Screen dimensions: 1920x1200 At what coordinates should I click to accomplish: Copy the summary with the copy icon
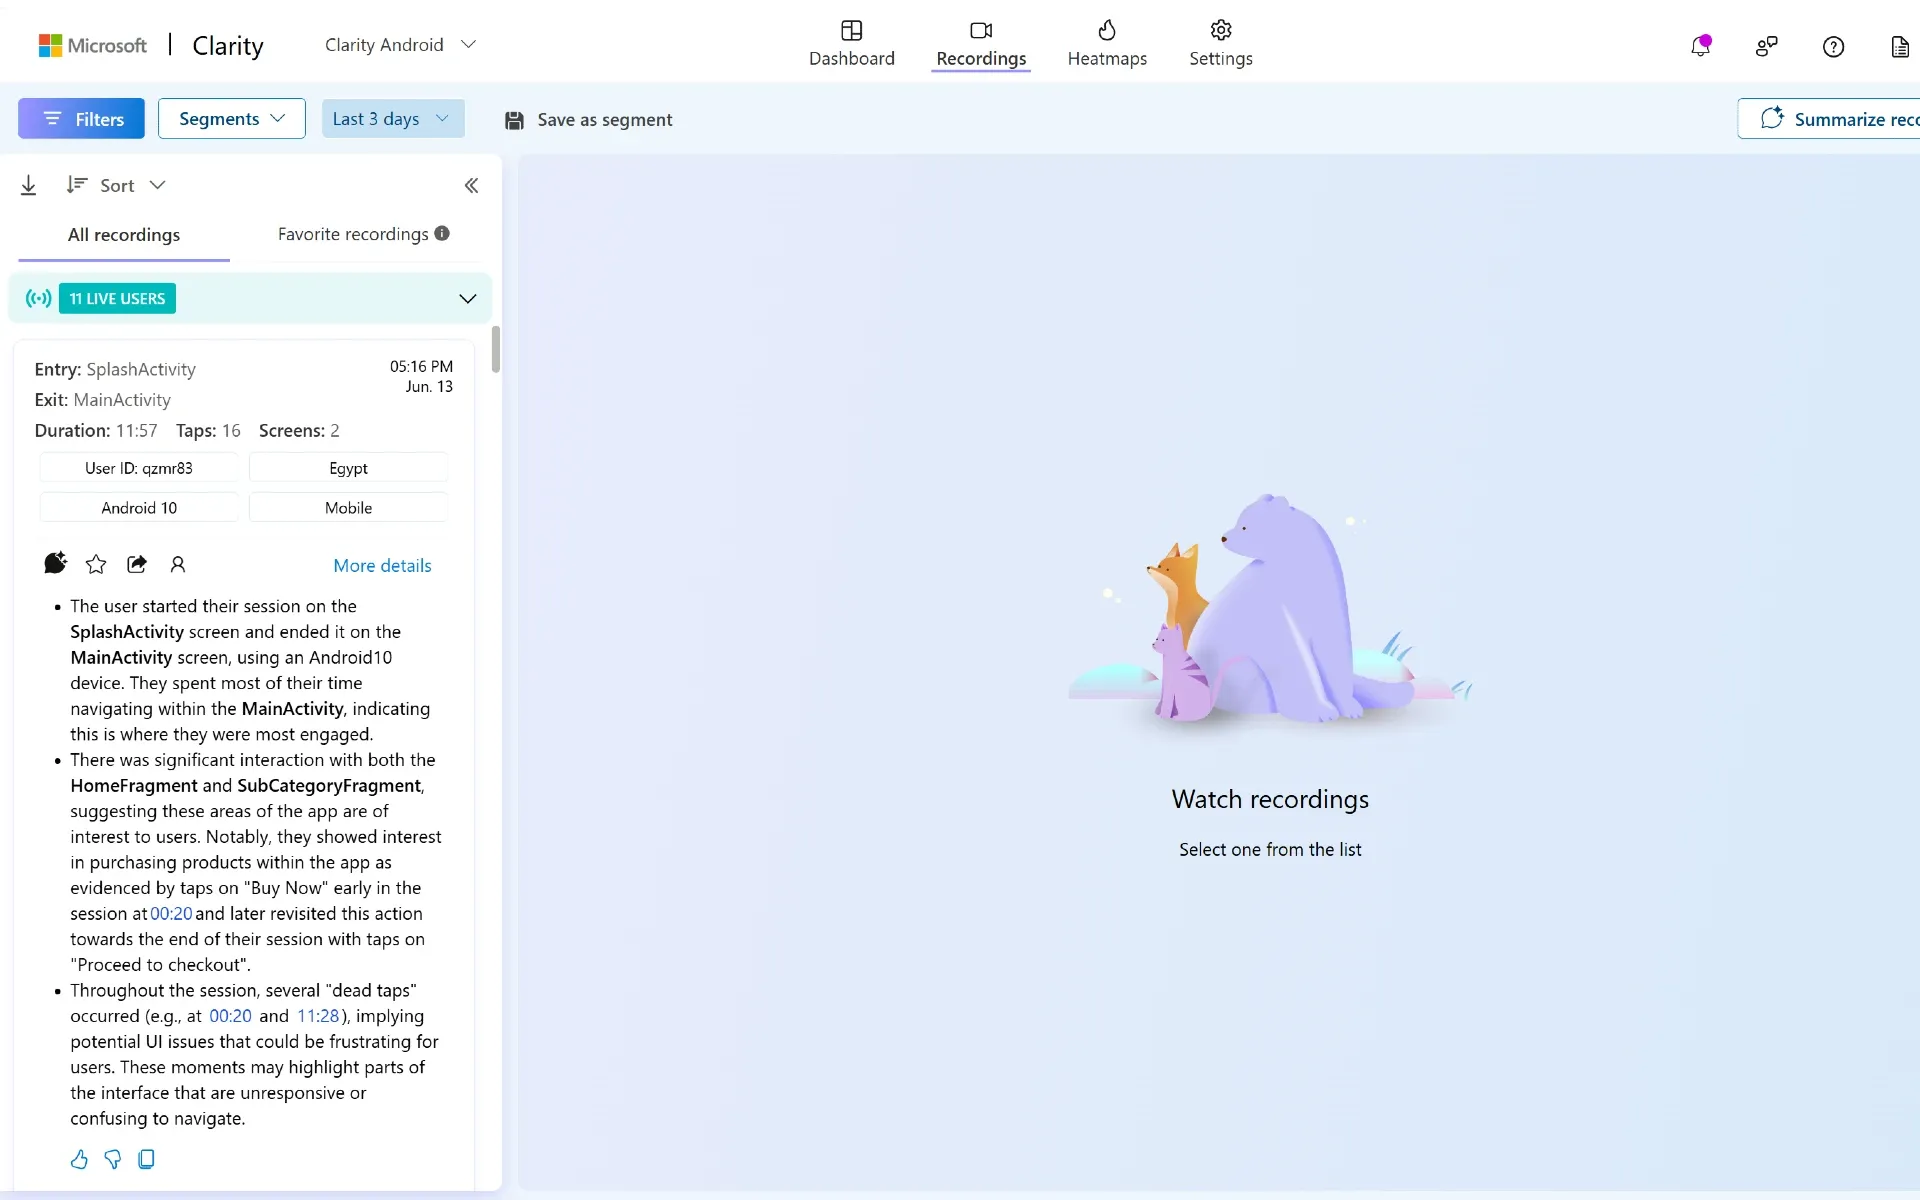click(146, 1159)
